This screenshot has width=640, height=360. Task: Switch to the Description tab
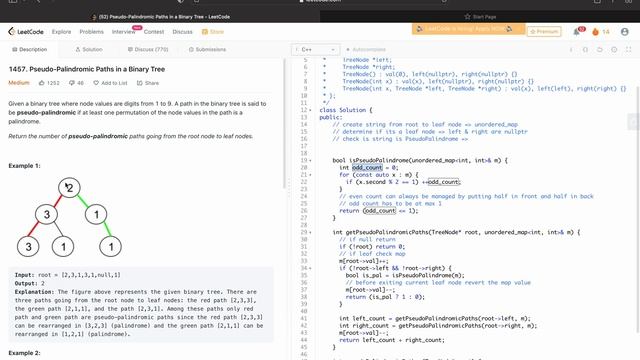[x=29, y=49]
